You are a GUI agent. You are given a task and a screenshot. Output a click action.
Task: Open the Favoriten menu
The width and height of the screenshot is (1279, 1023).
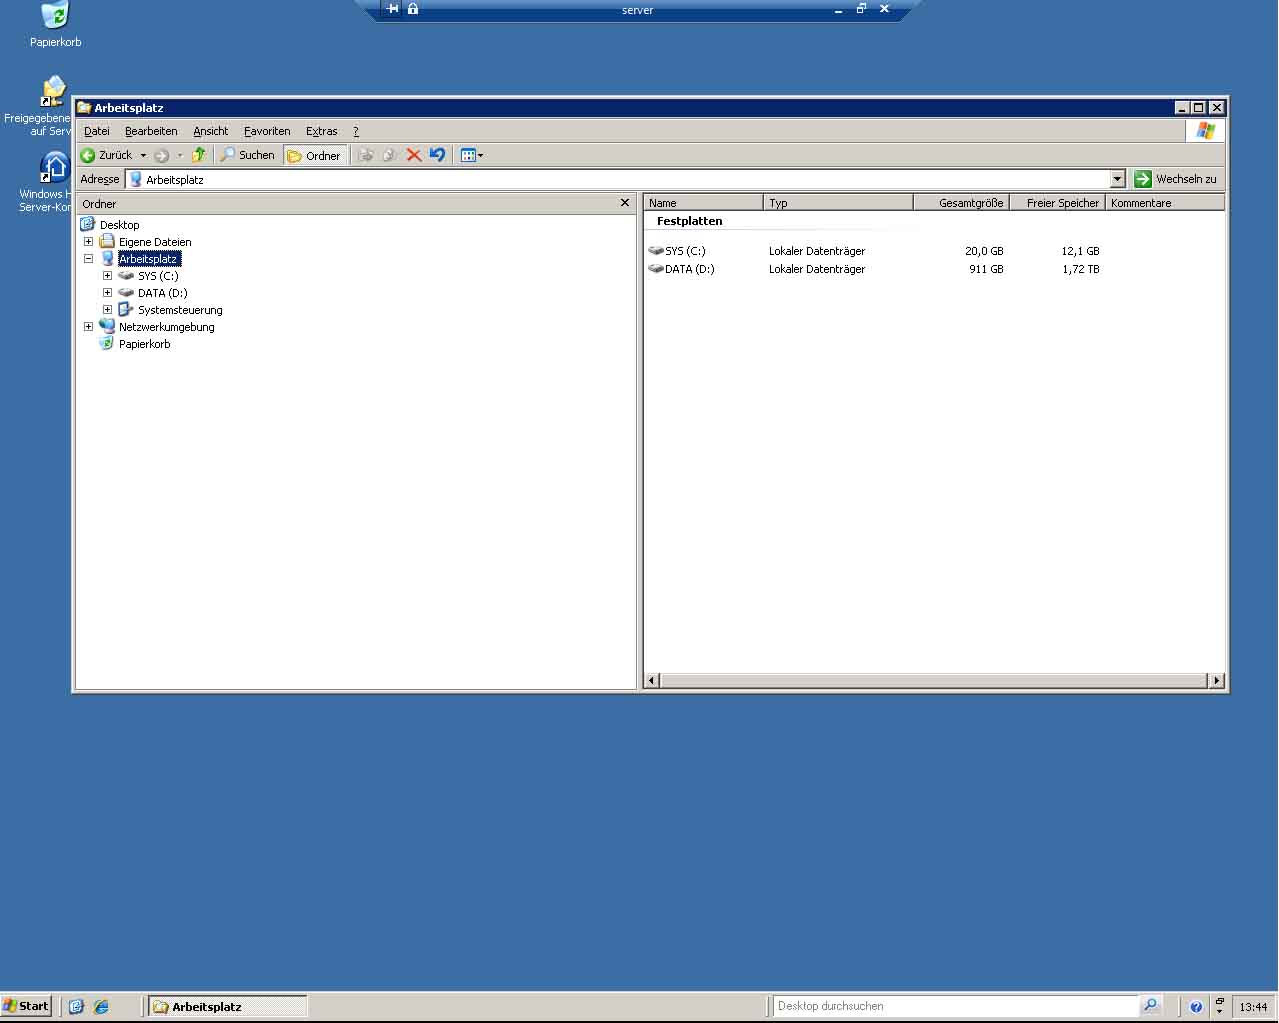tap(267, 131)
